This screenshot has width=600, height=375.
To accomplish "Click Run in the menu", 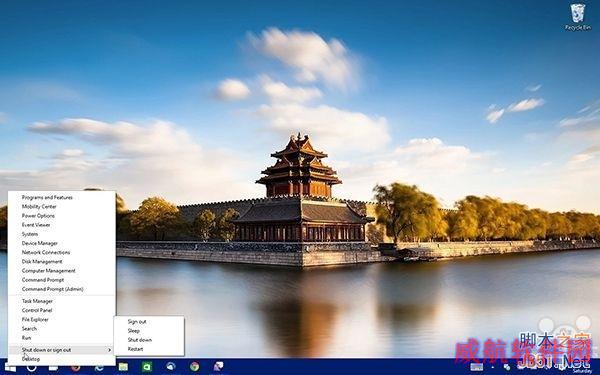I will tap(26, 338).
